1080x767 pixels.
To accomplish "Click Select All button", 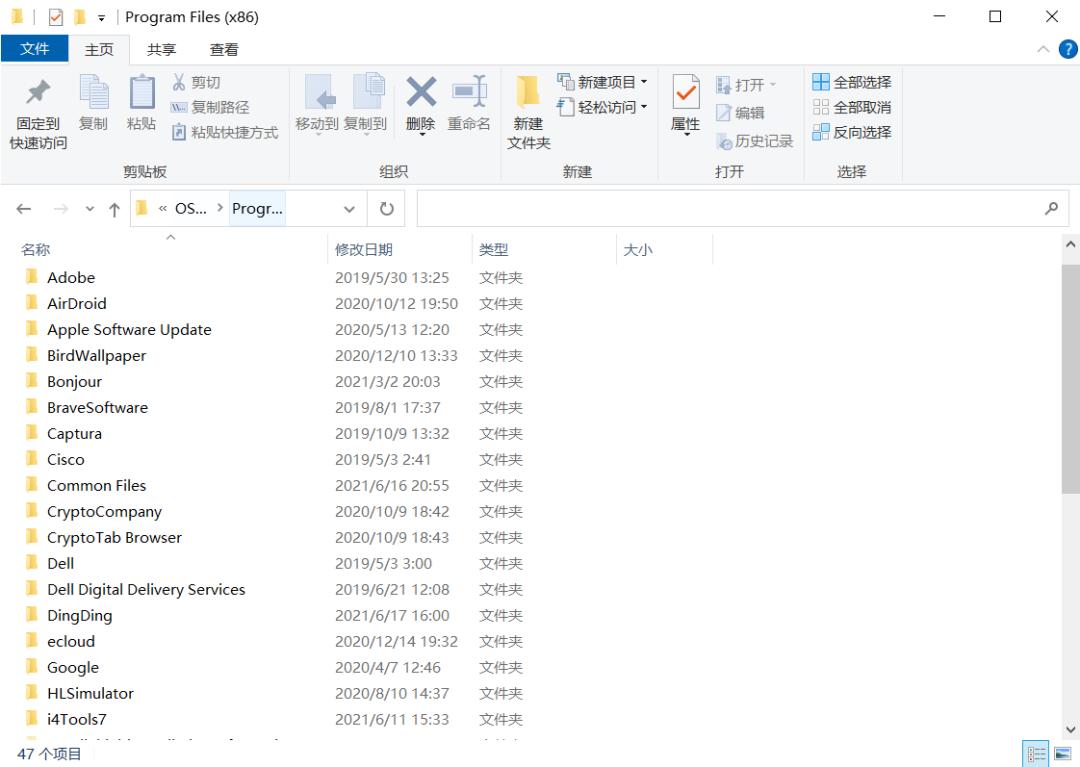I will (x=851, y=82).
